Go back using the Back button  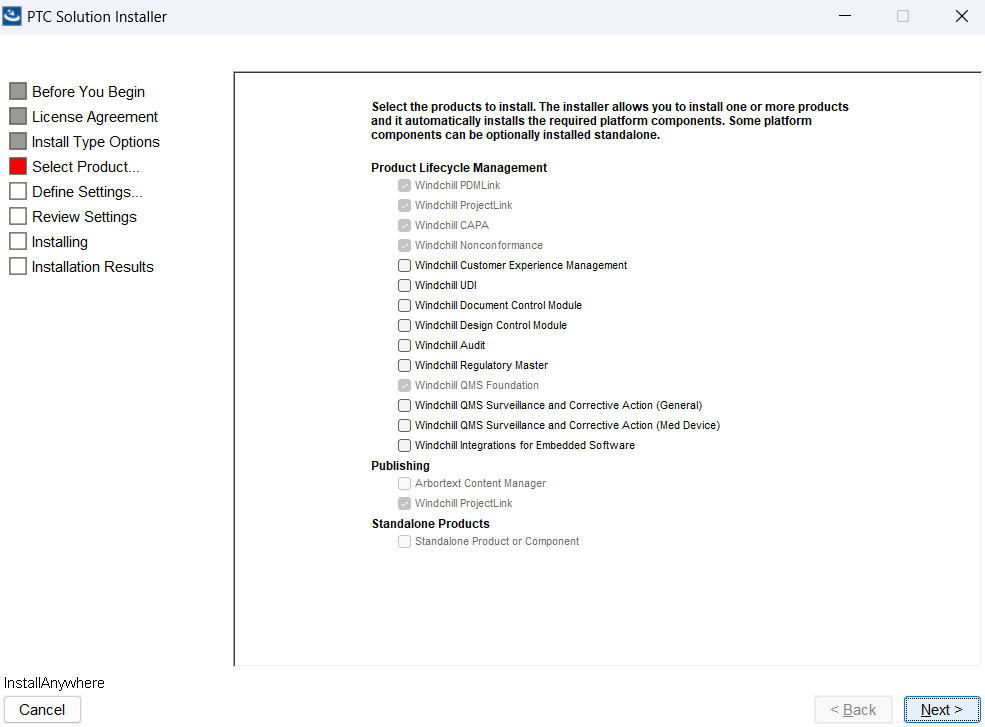[x=853, y=710]
